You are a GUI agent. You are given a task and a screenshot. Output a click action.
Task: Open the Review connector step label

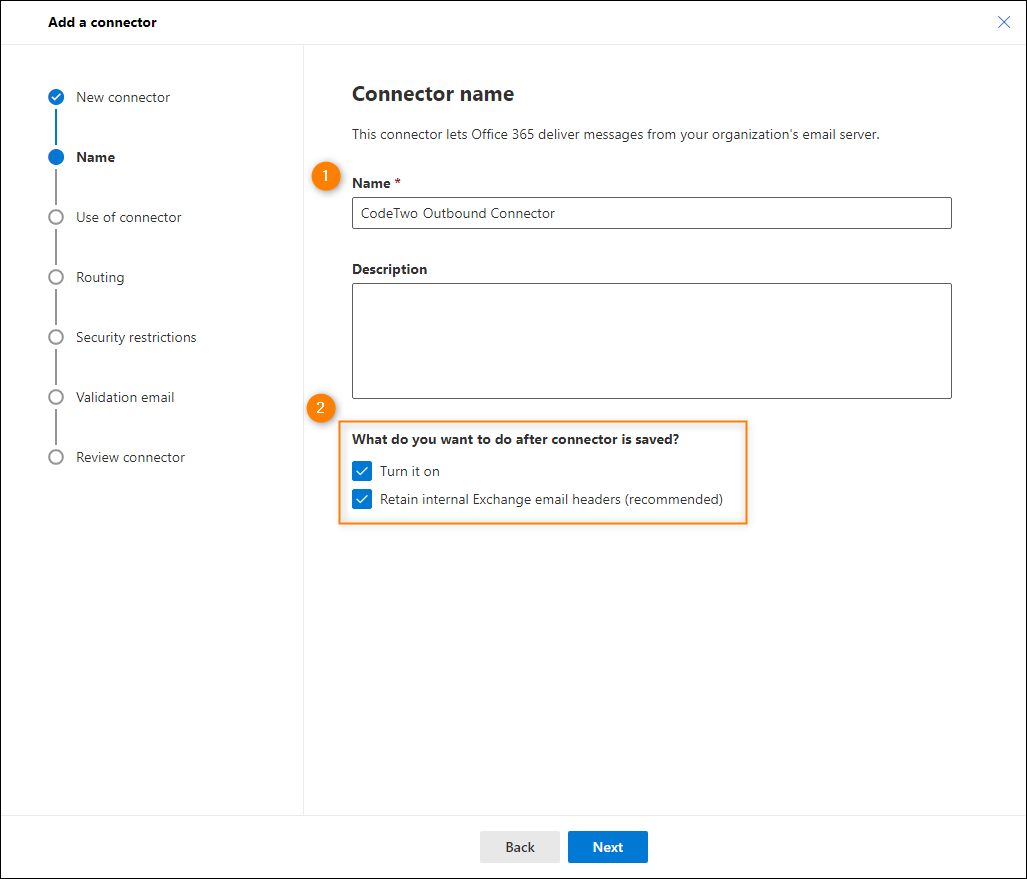(x=130, y=457)
